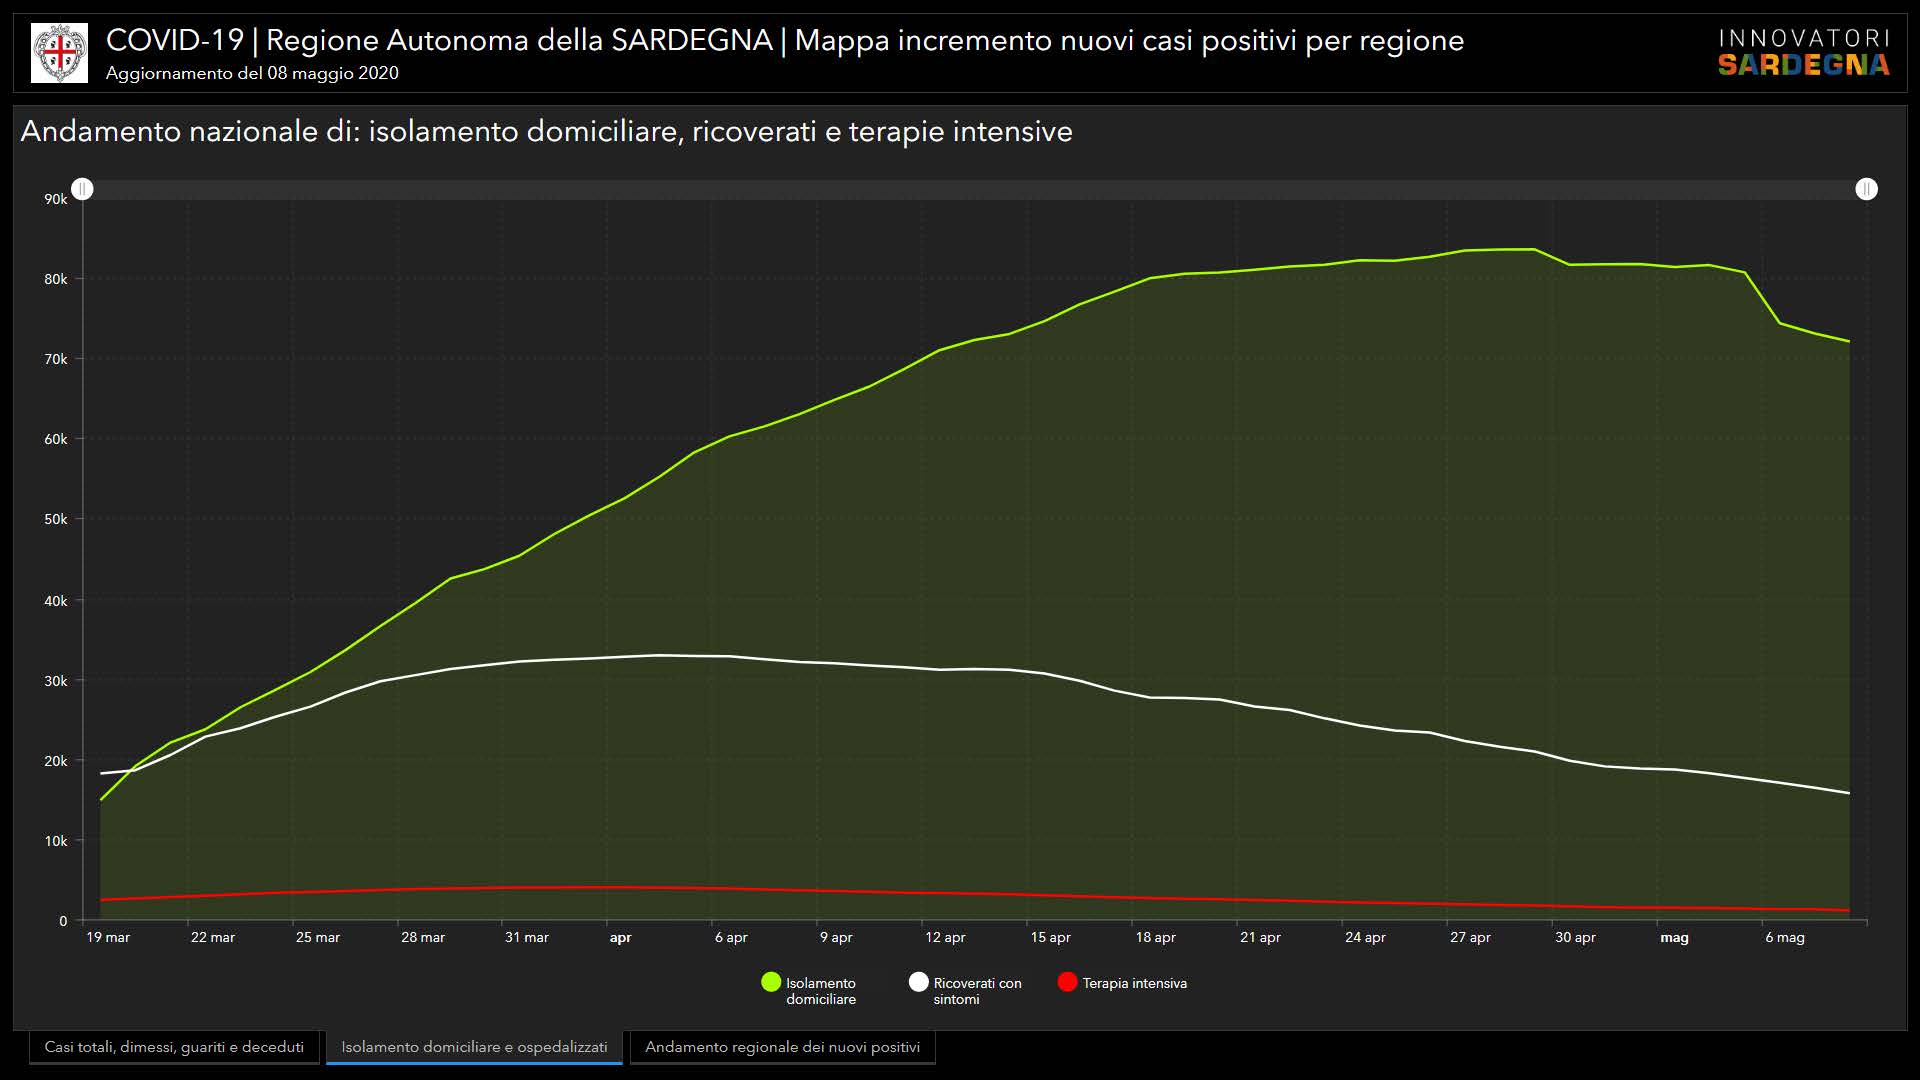Click right handle of chart range slider
1920x1080 pixels.
tap(1866, 189)
